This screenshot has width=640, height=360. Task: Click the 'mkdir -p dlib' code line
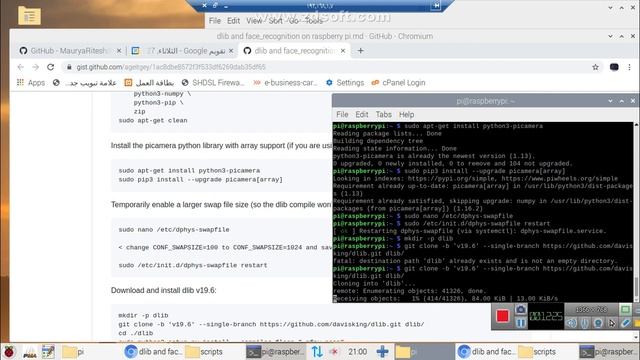(x=143, y=316)
